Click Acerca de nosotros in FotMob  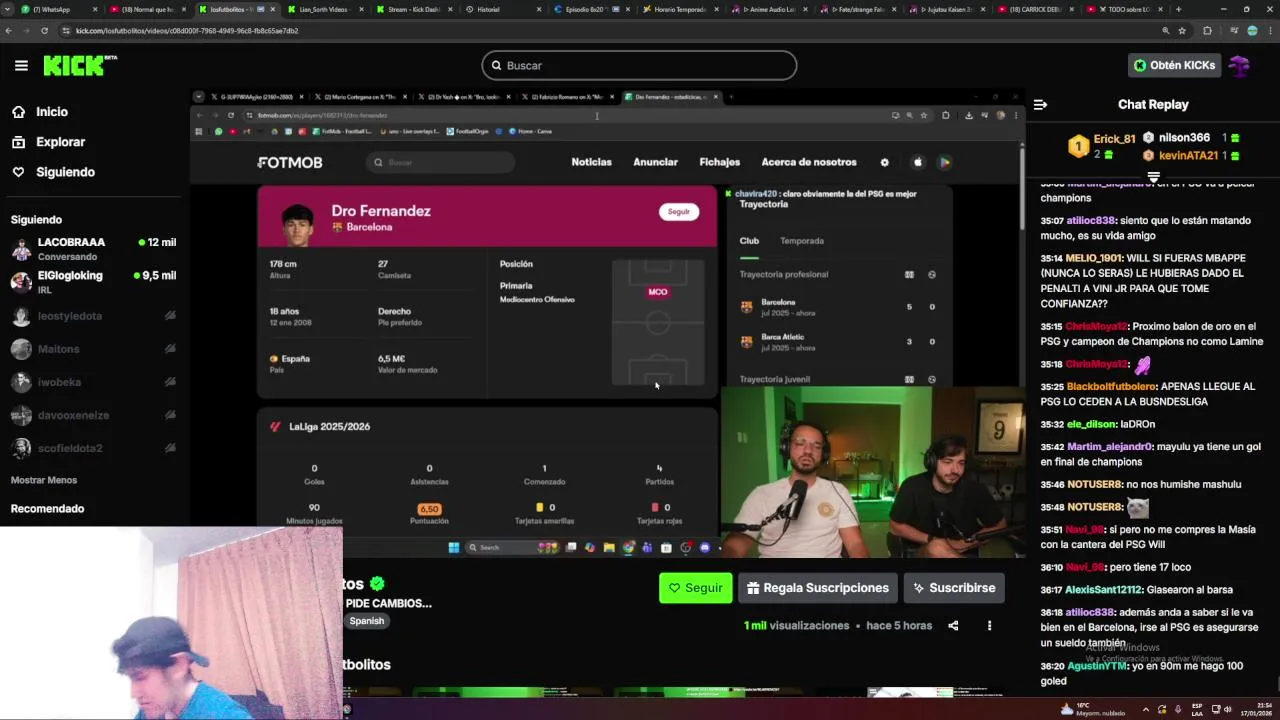point(809,162)
